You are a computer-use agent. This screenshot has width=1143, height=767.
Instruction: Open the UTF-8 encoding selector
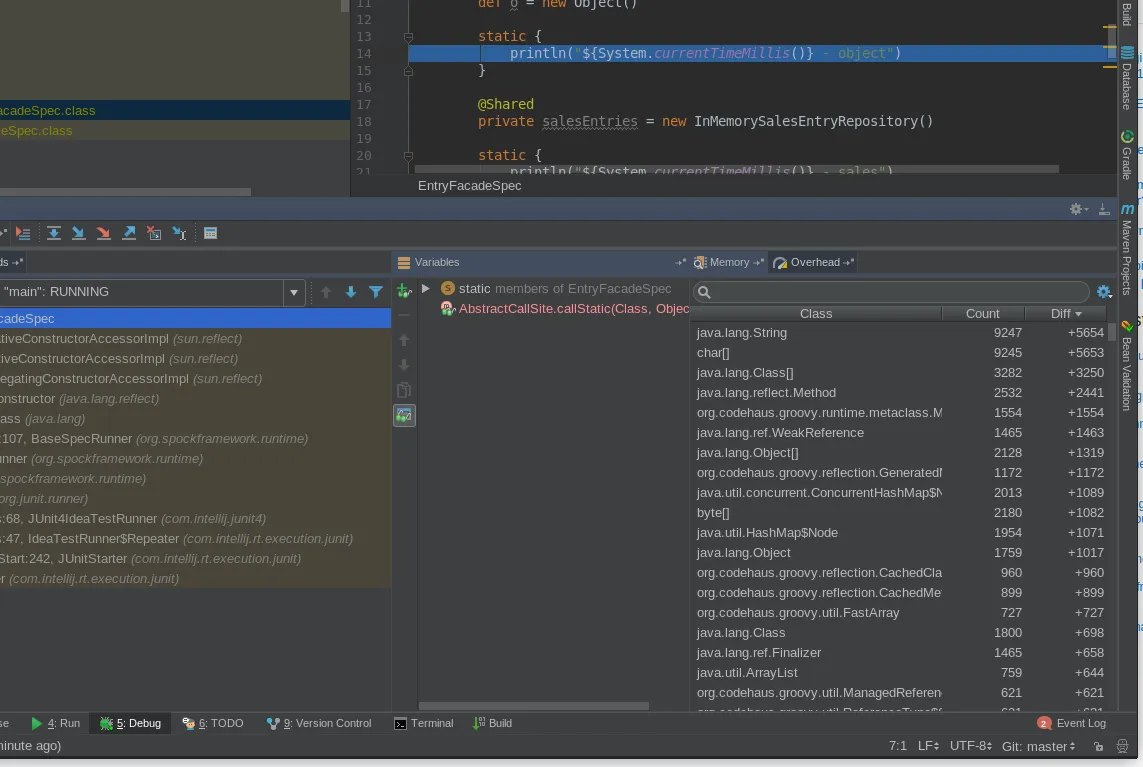click(x=970, y=746)
